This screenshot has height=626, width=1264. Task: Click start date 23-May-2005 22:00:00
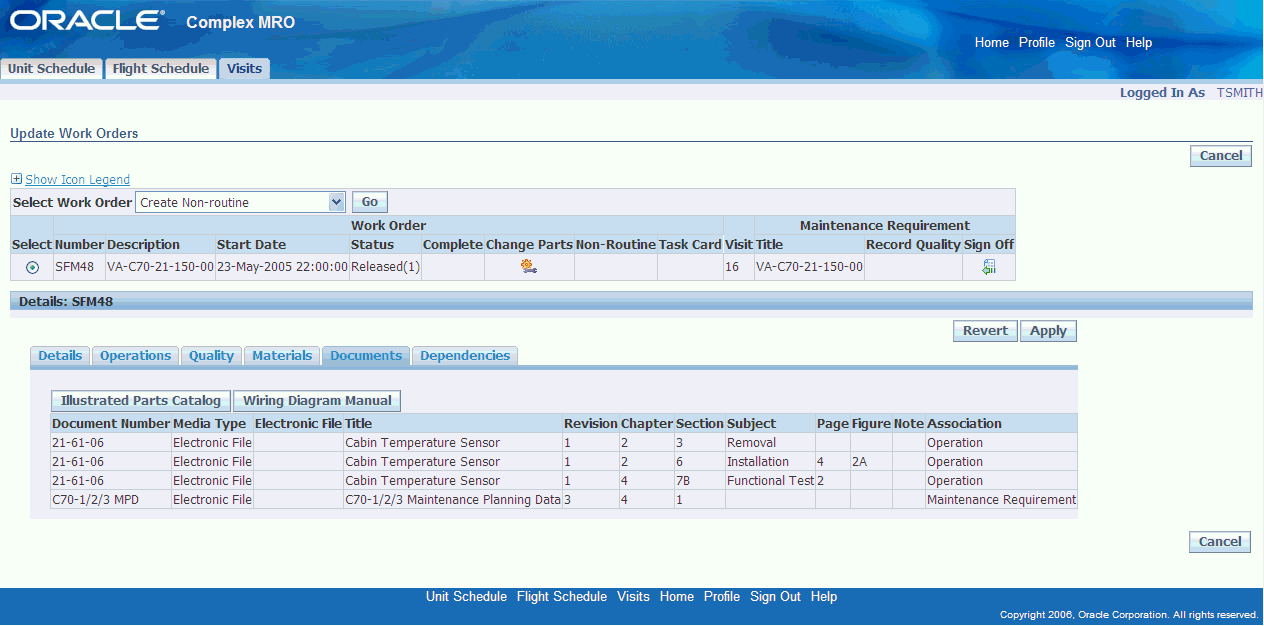[282, 267]
